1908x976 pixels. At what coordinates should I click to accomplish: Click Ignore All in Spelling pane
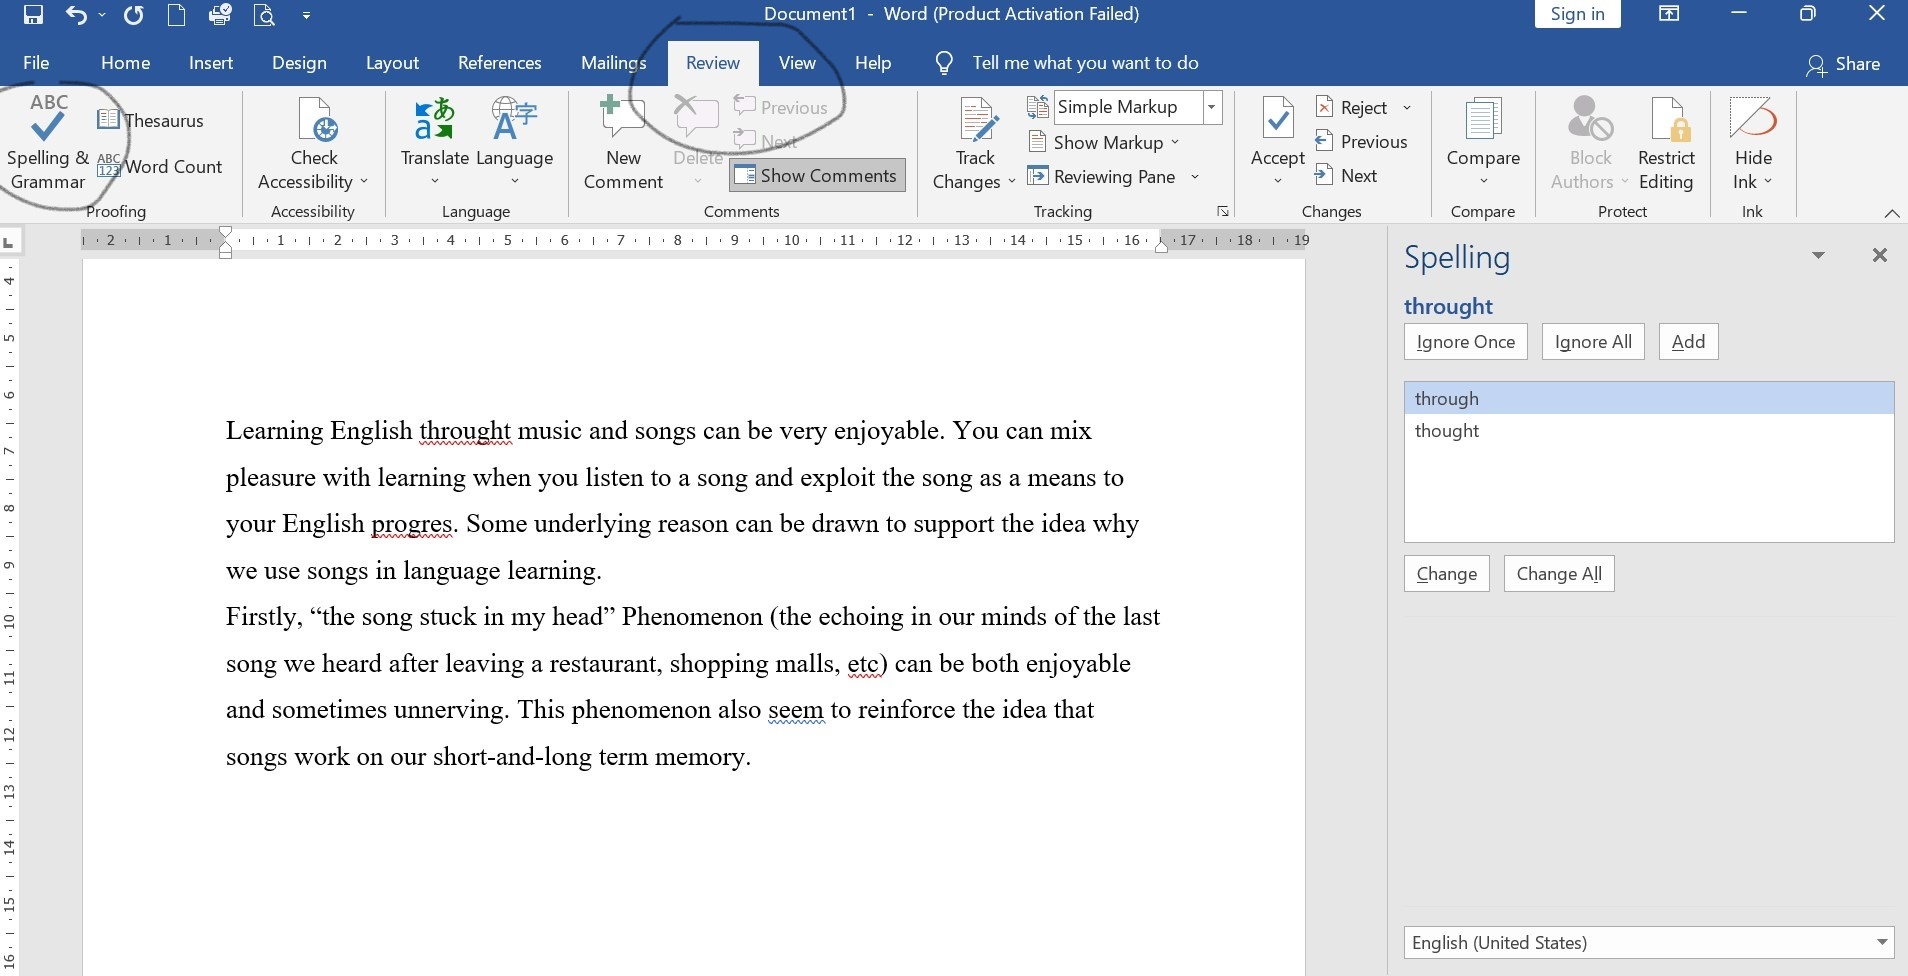pos(1592,341)
